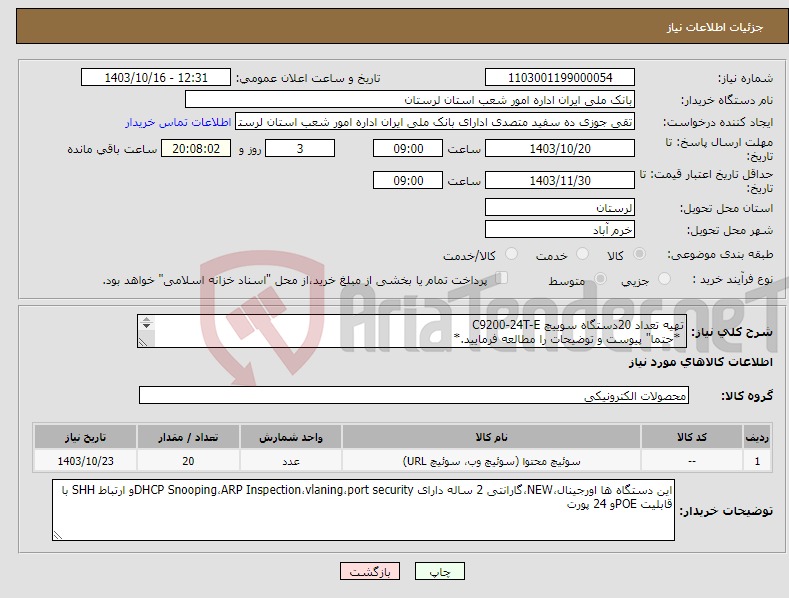789x598 pixels.
Task: Click resize handle of توضیحات خریدار textarea
Action: [x=58, y=535]
